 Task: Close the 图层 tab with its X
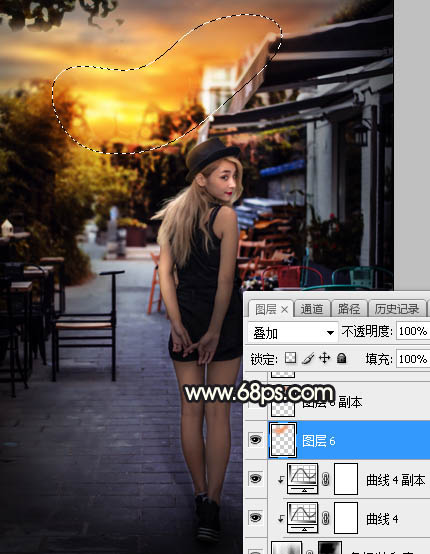[x=285, y=310]
